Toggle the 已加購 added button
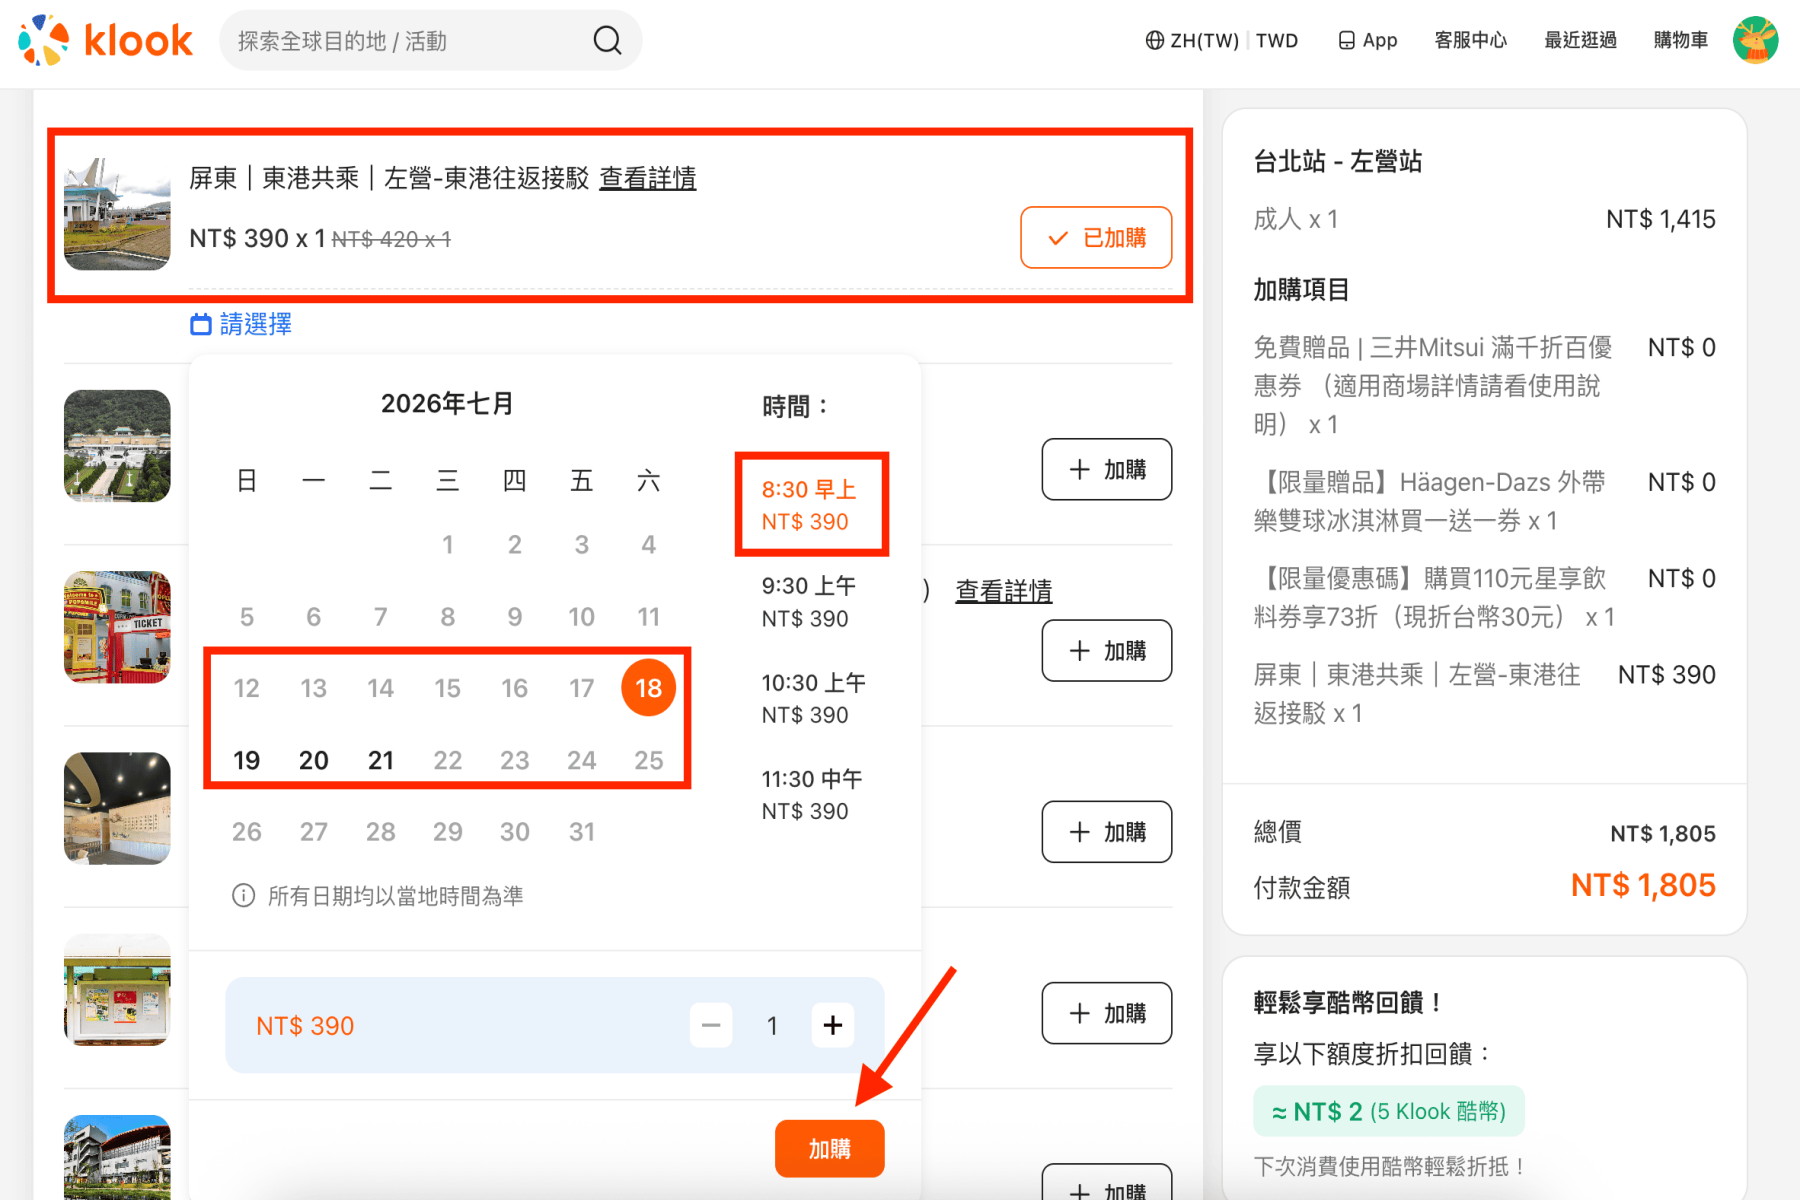 pos(1096,237)
